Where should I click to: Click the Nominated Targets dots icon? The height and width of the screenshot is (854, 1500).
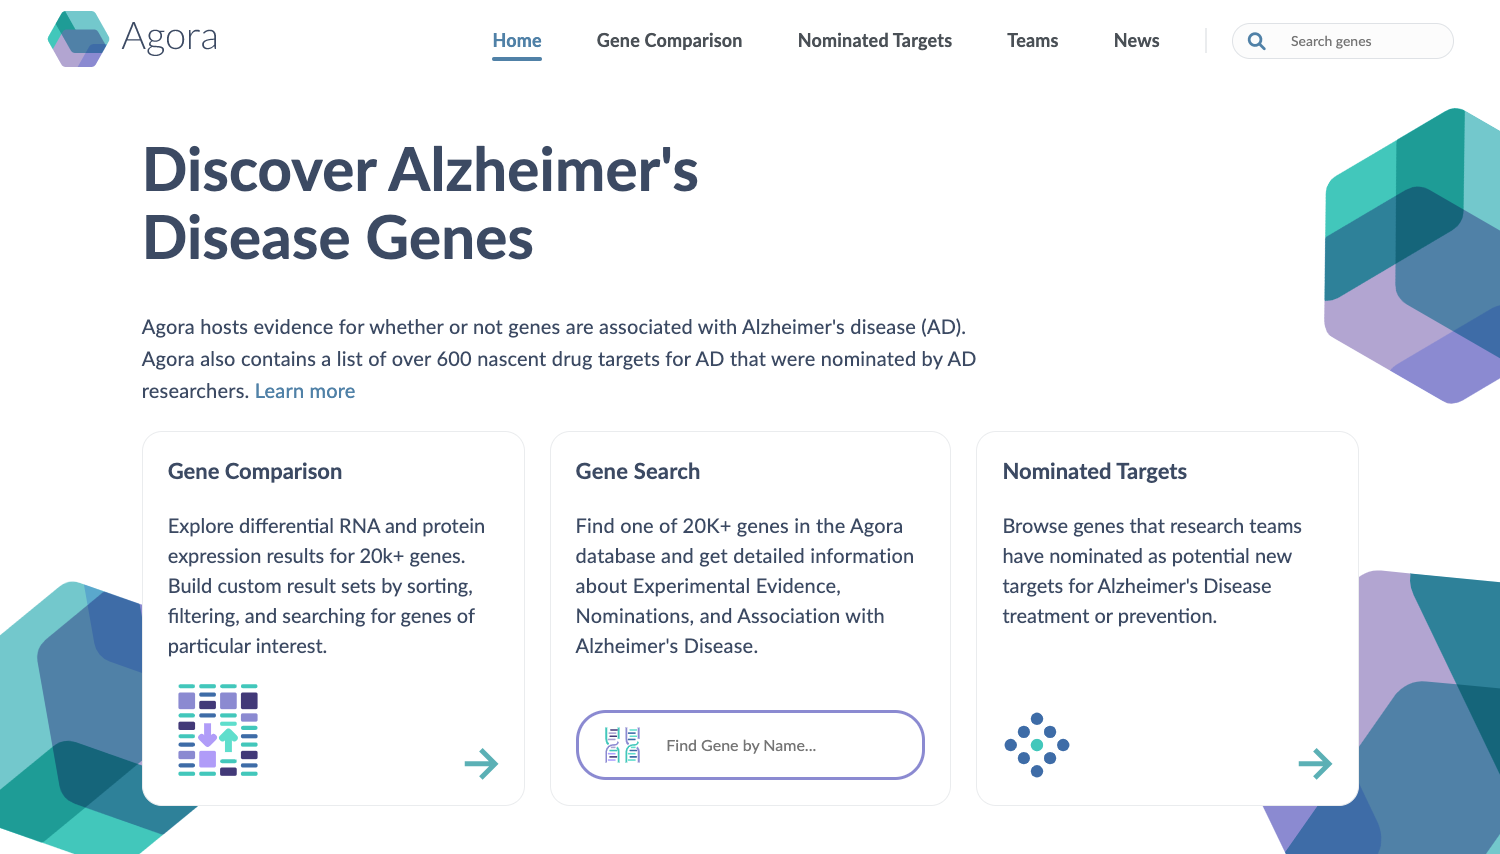[x=1037, y=745]
